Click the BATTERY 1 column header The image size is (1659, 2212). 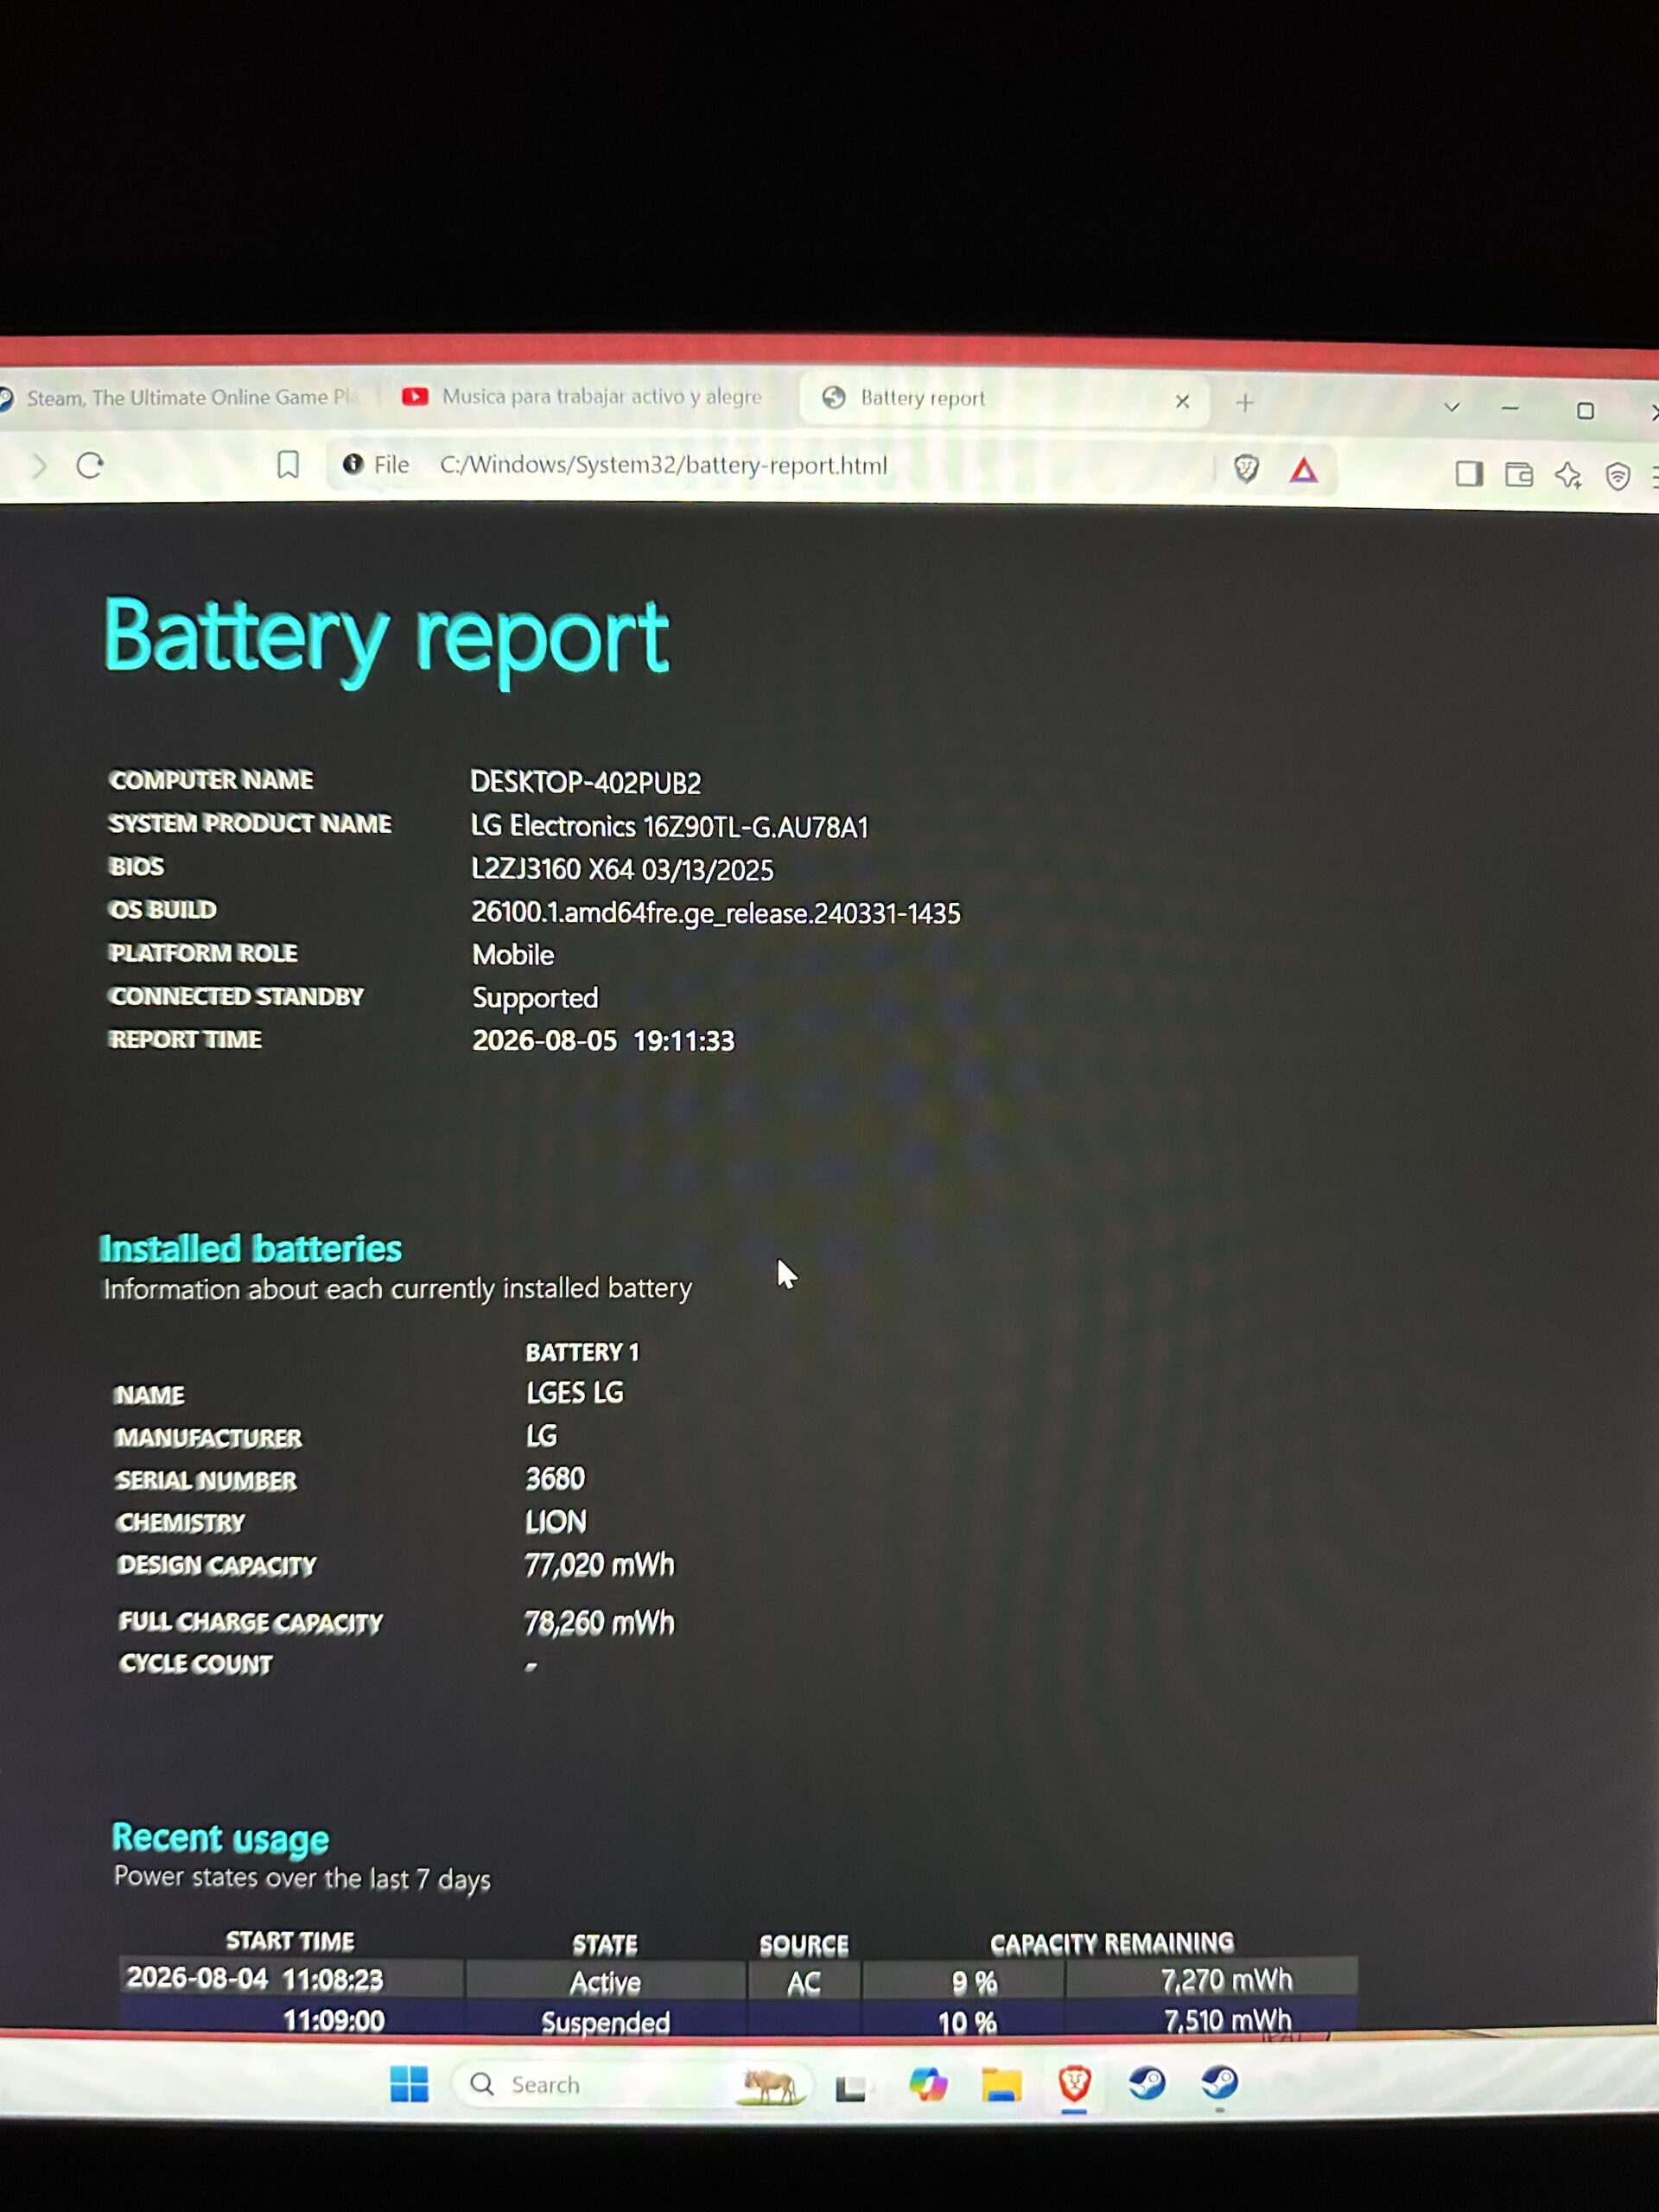582,1353
